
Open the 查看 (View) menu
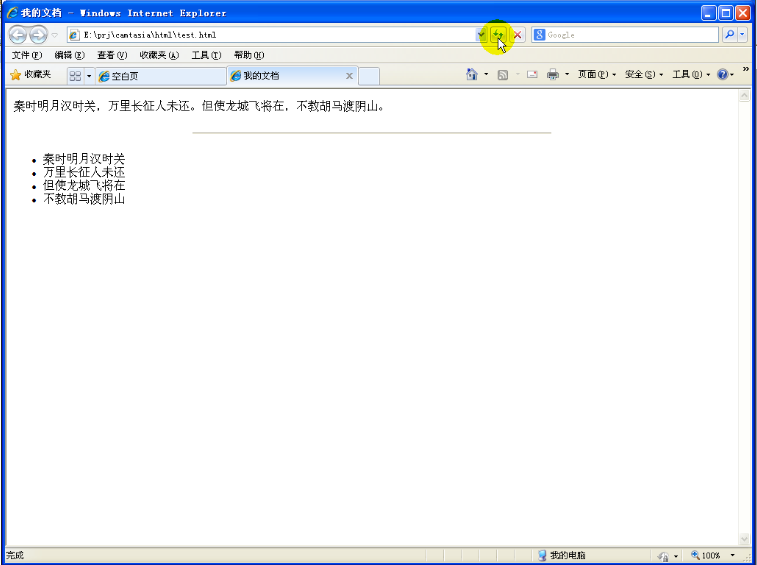click(x=111, y=55)
